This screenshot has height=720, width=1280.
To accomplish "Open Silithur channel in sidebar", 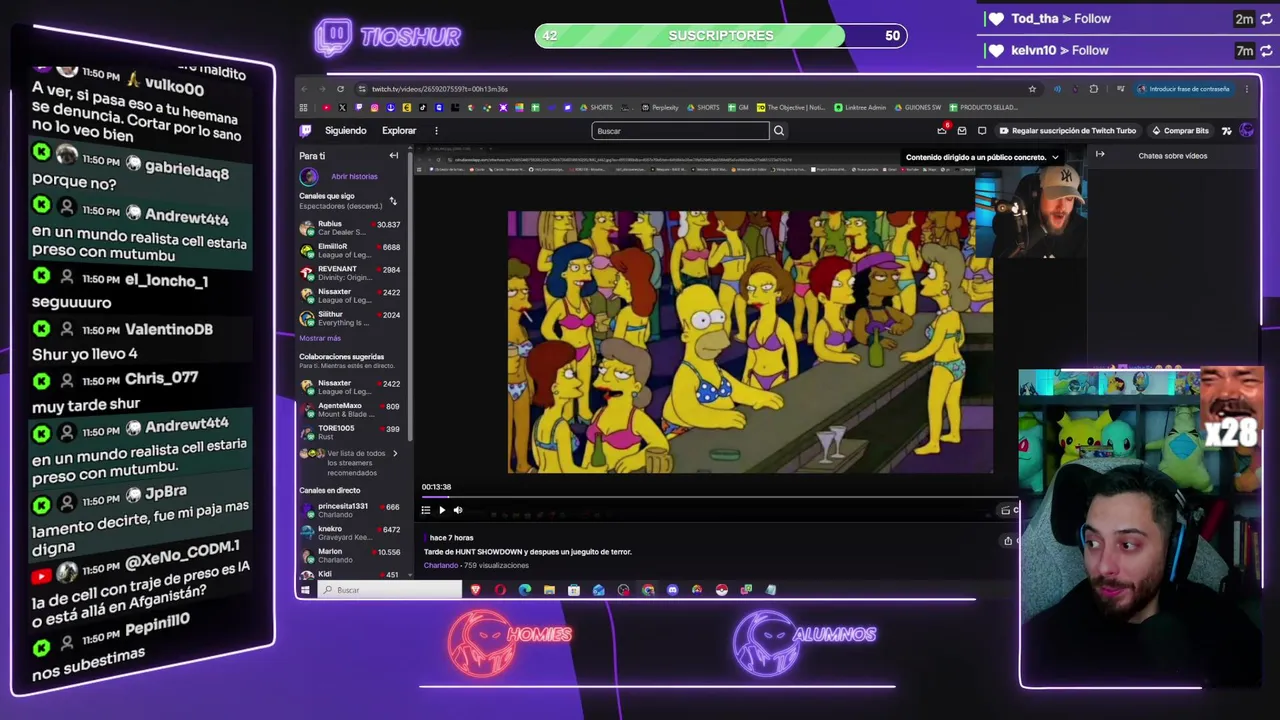I will tap(350, 318).
